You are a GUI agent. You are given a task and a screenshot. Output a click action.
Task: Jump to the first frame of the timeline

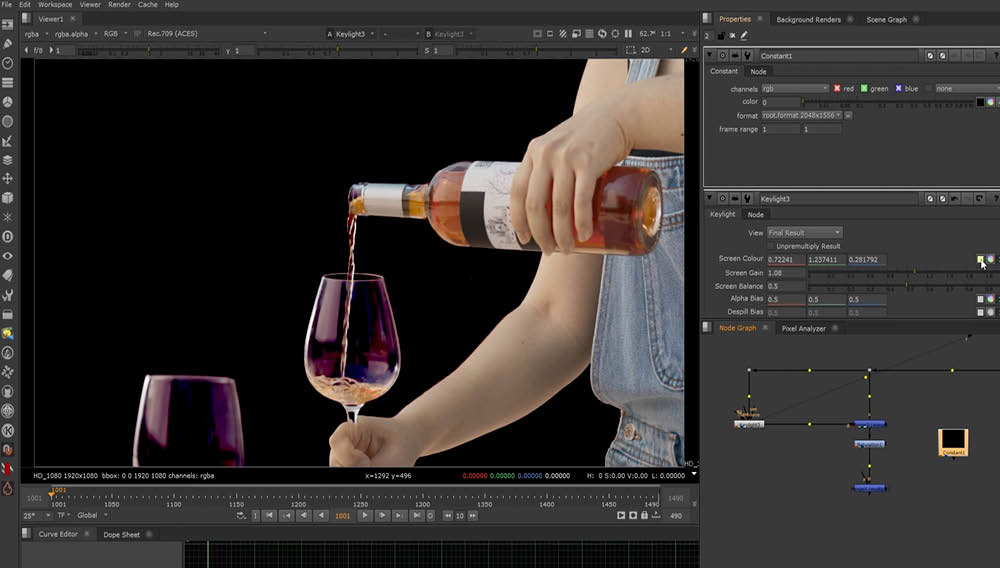(x=270, y=516)
